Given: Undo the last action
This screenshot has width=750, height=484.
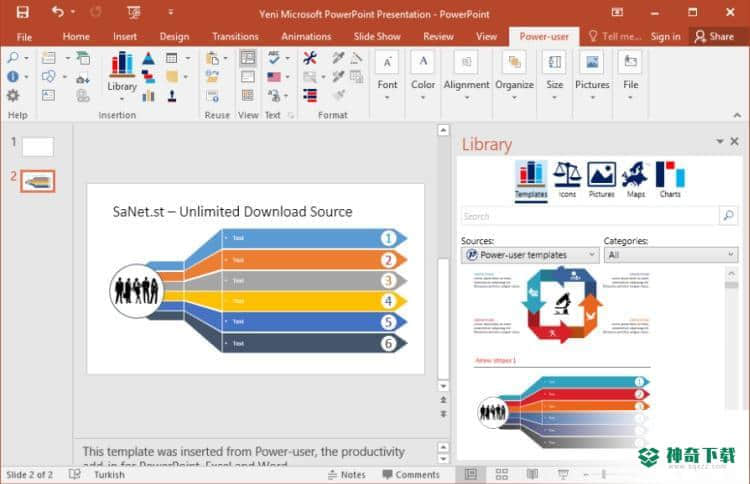Looking at the screenshot, I should 58,11.
